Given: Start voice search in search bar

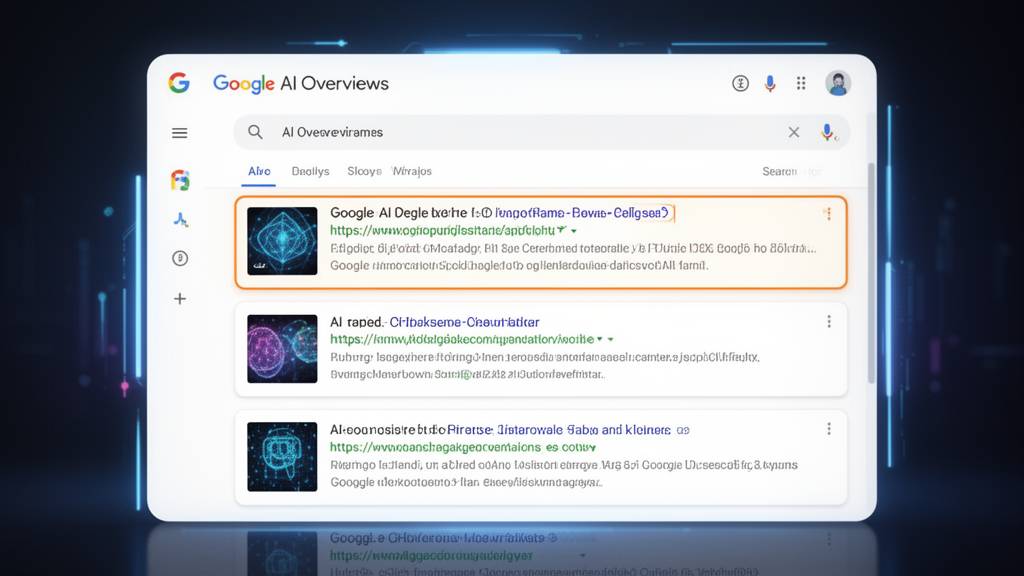Looking at the screenshot, I should point(827,133).
